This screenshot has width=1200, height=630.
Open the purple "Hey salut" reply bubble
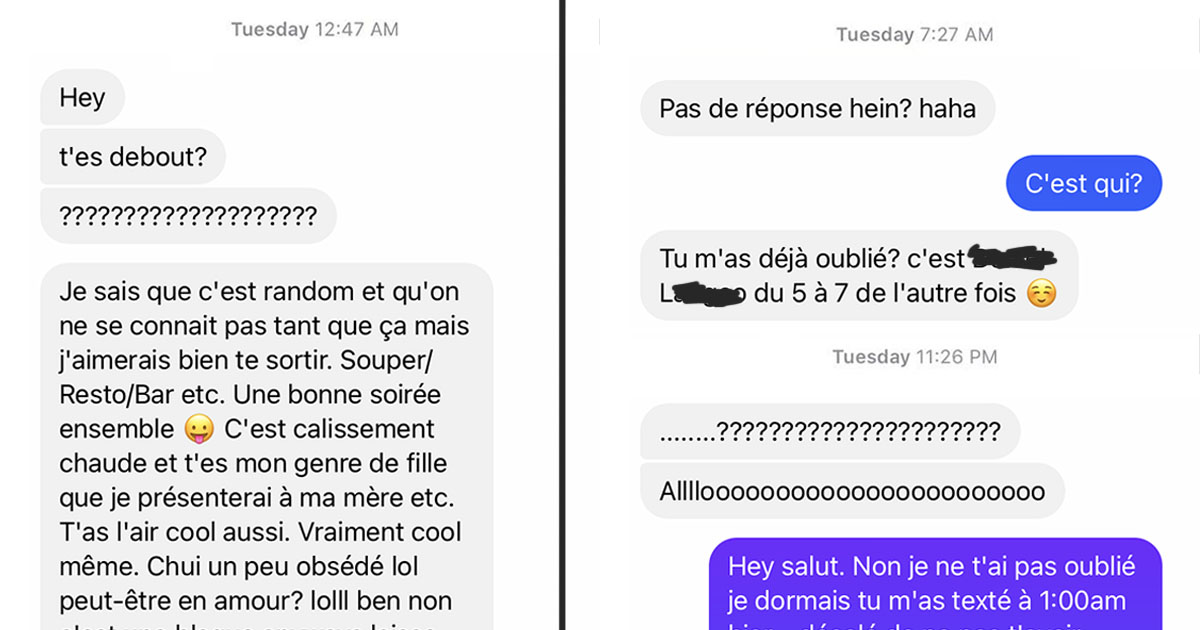[935, 584]
